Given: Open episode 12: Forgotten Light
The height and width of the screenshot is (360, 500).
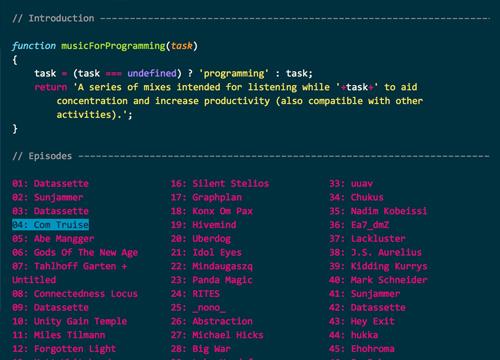Looking at the screenshot, I should coord(64,349).
